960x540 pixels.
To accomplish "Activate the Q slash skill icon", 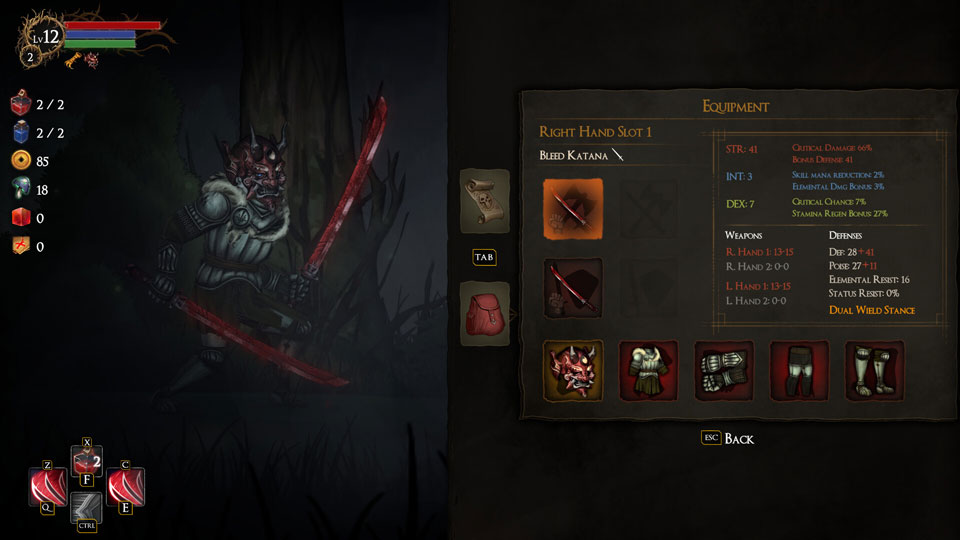I will pyautogui.click(x=48, y=487).
